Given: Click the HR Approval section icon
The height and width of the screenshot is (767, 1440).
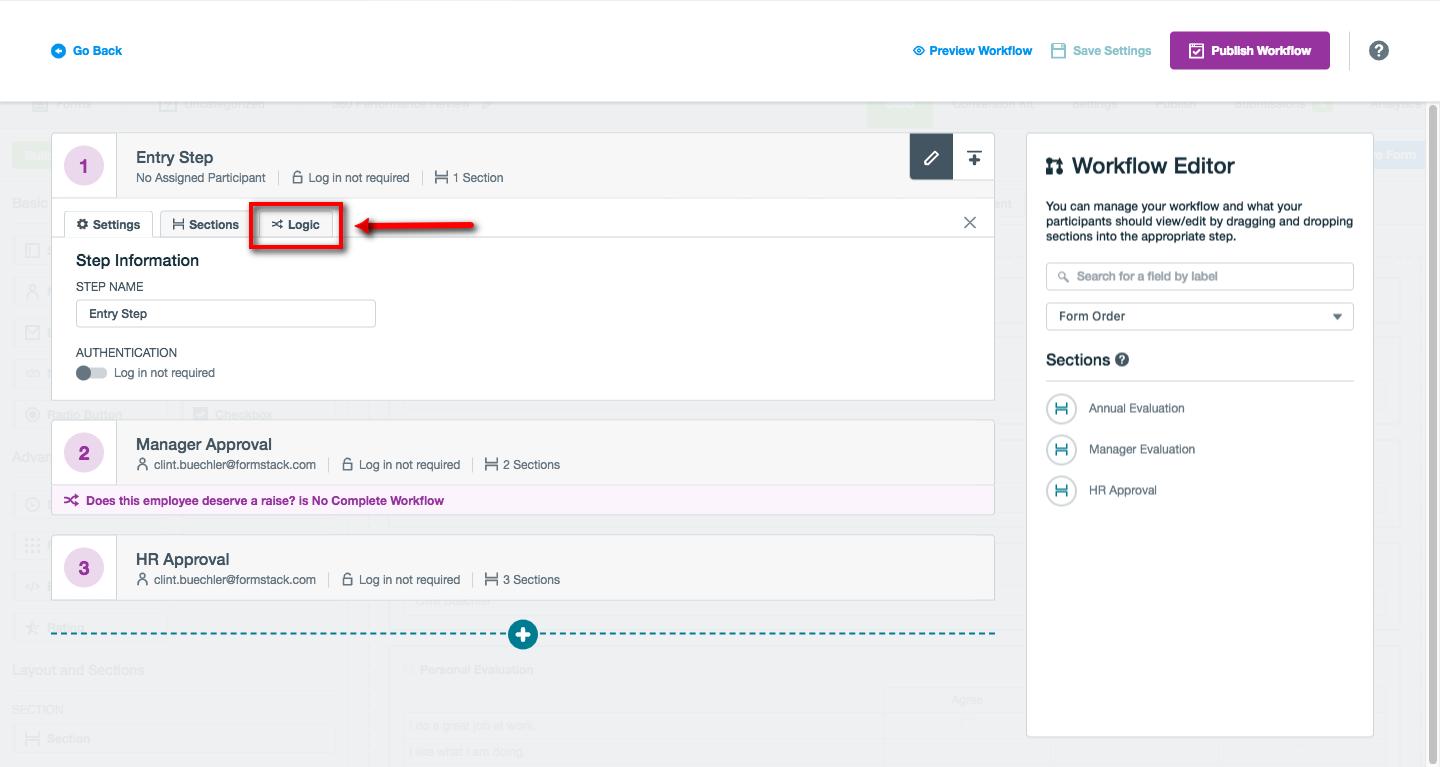Looking at the screenshot, I should coord(1060,490).
